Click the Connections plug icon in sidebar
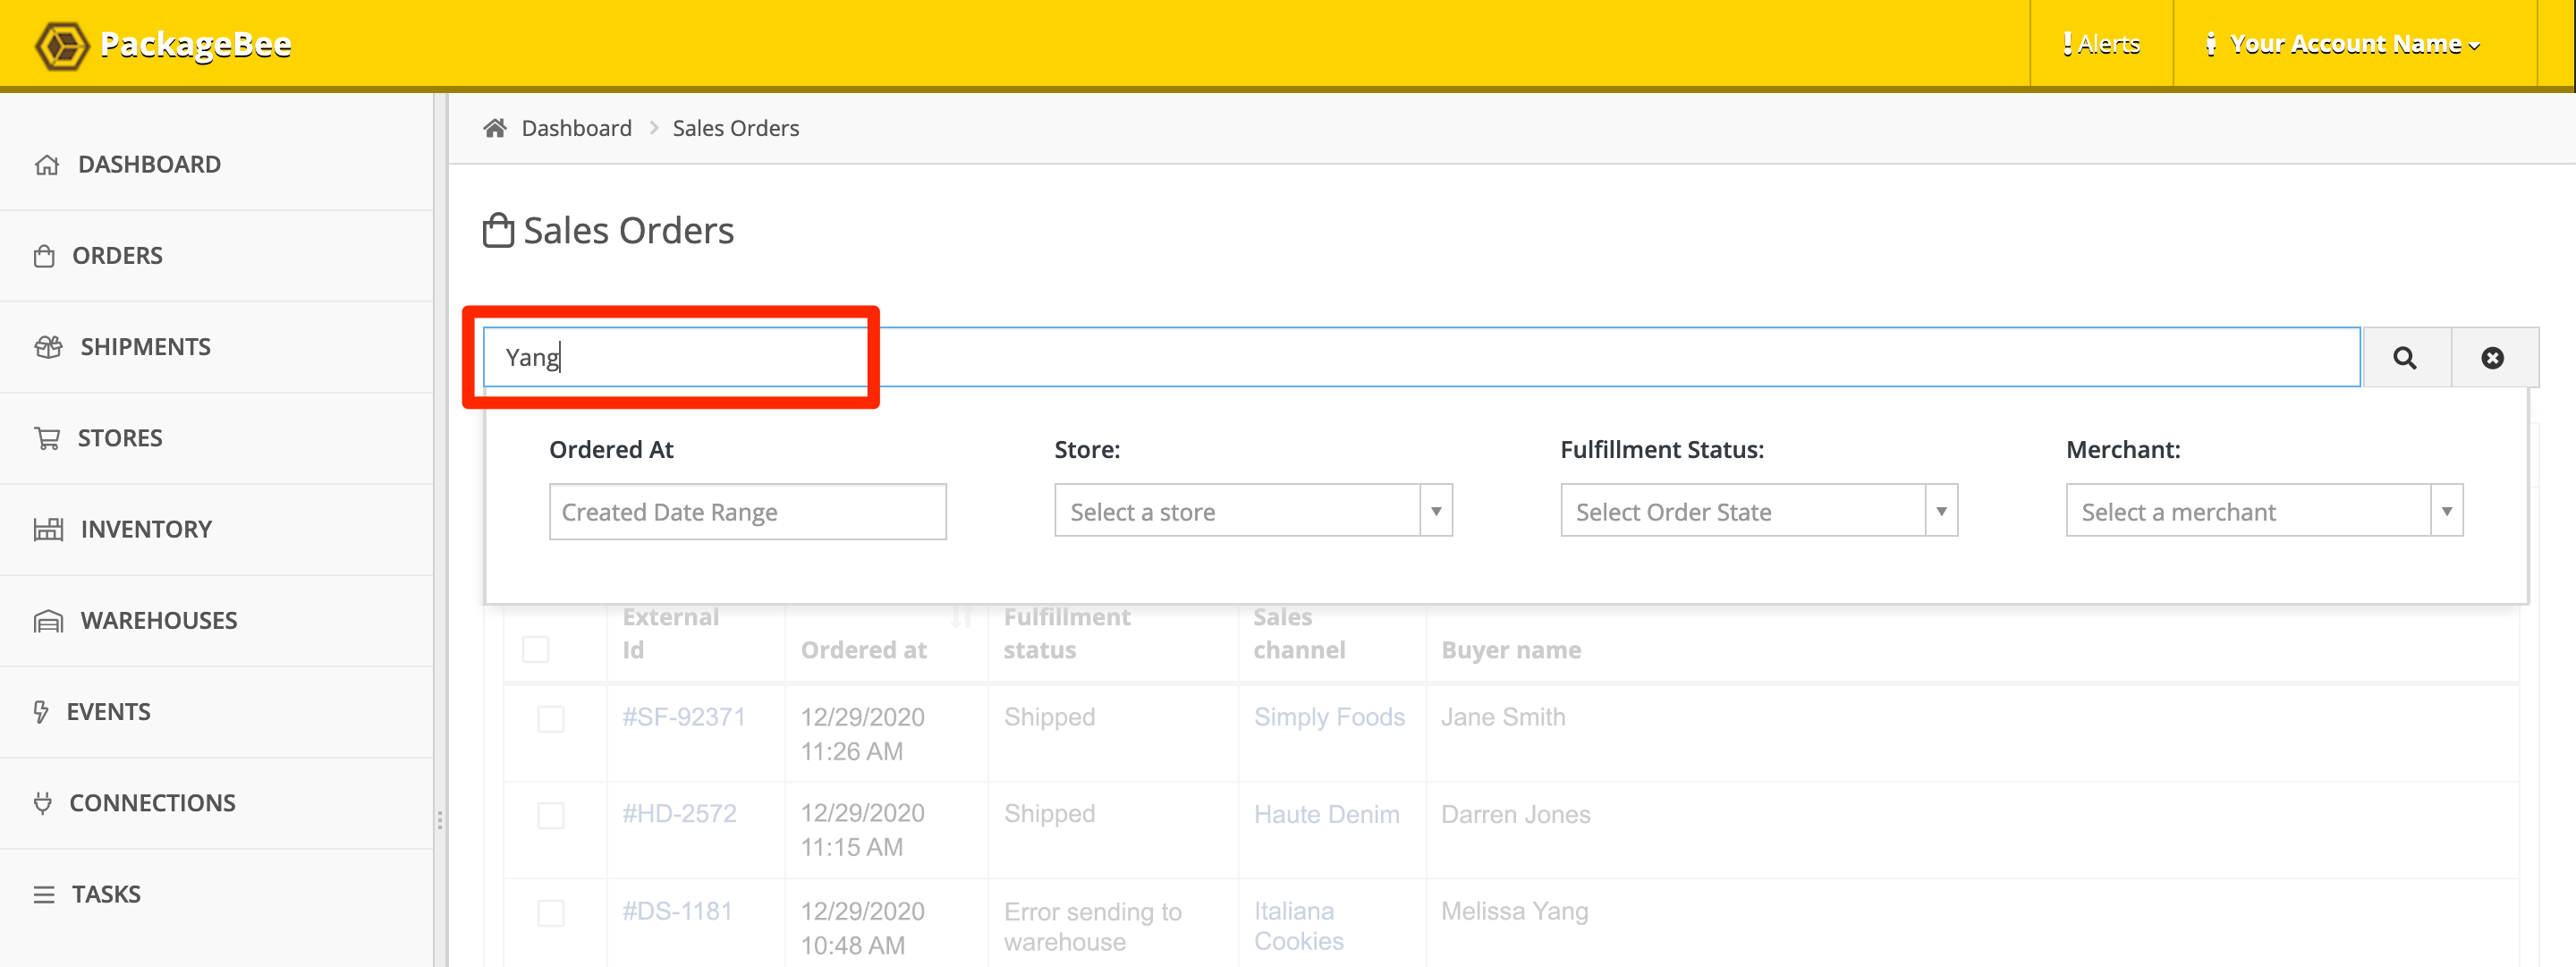Screen dimensions: 2576x967 click(x=42, y=803)
